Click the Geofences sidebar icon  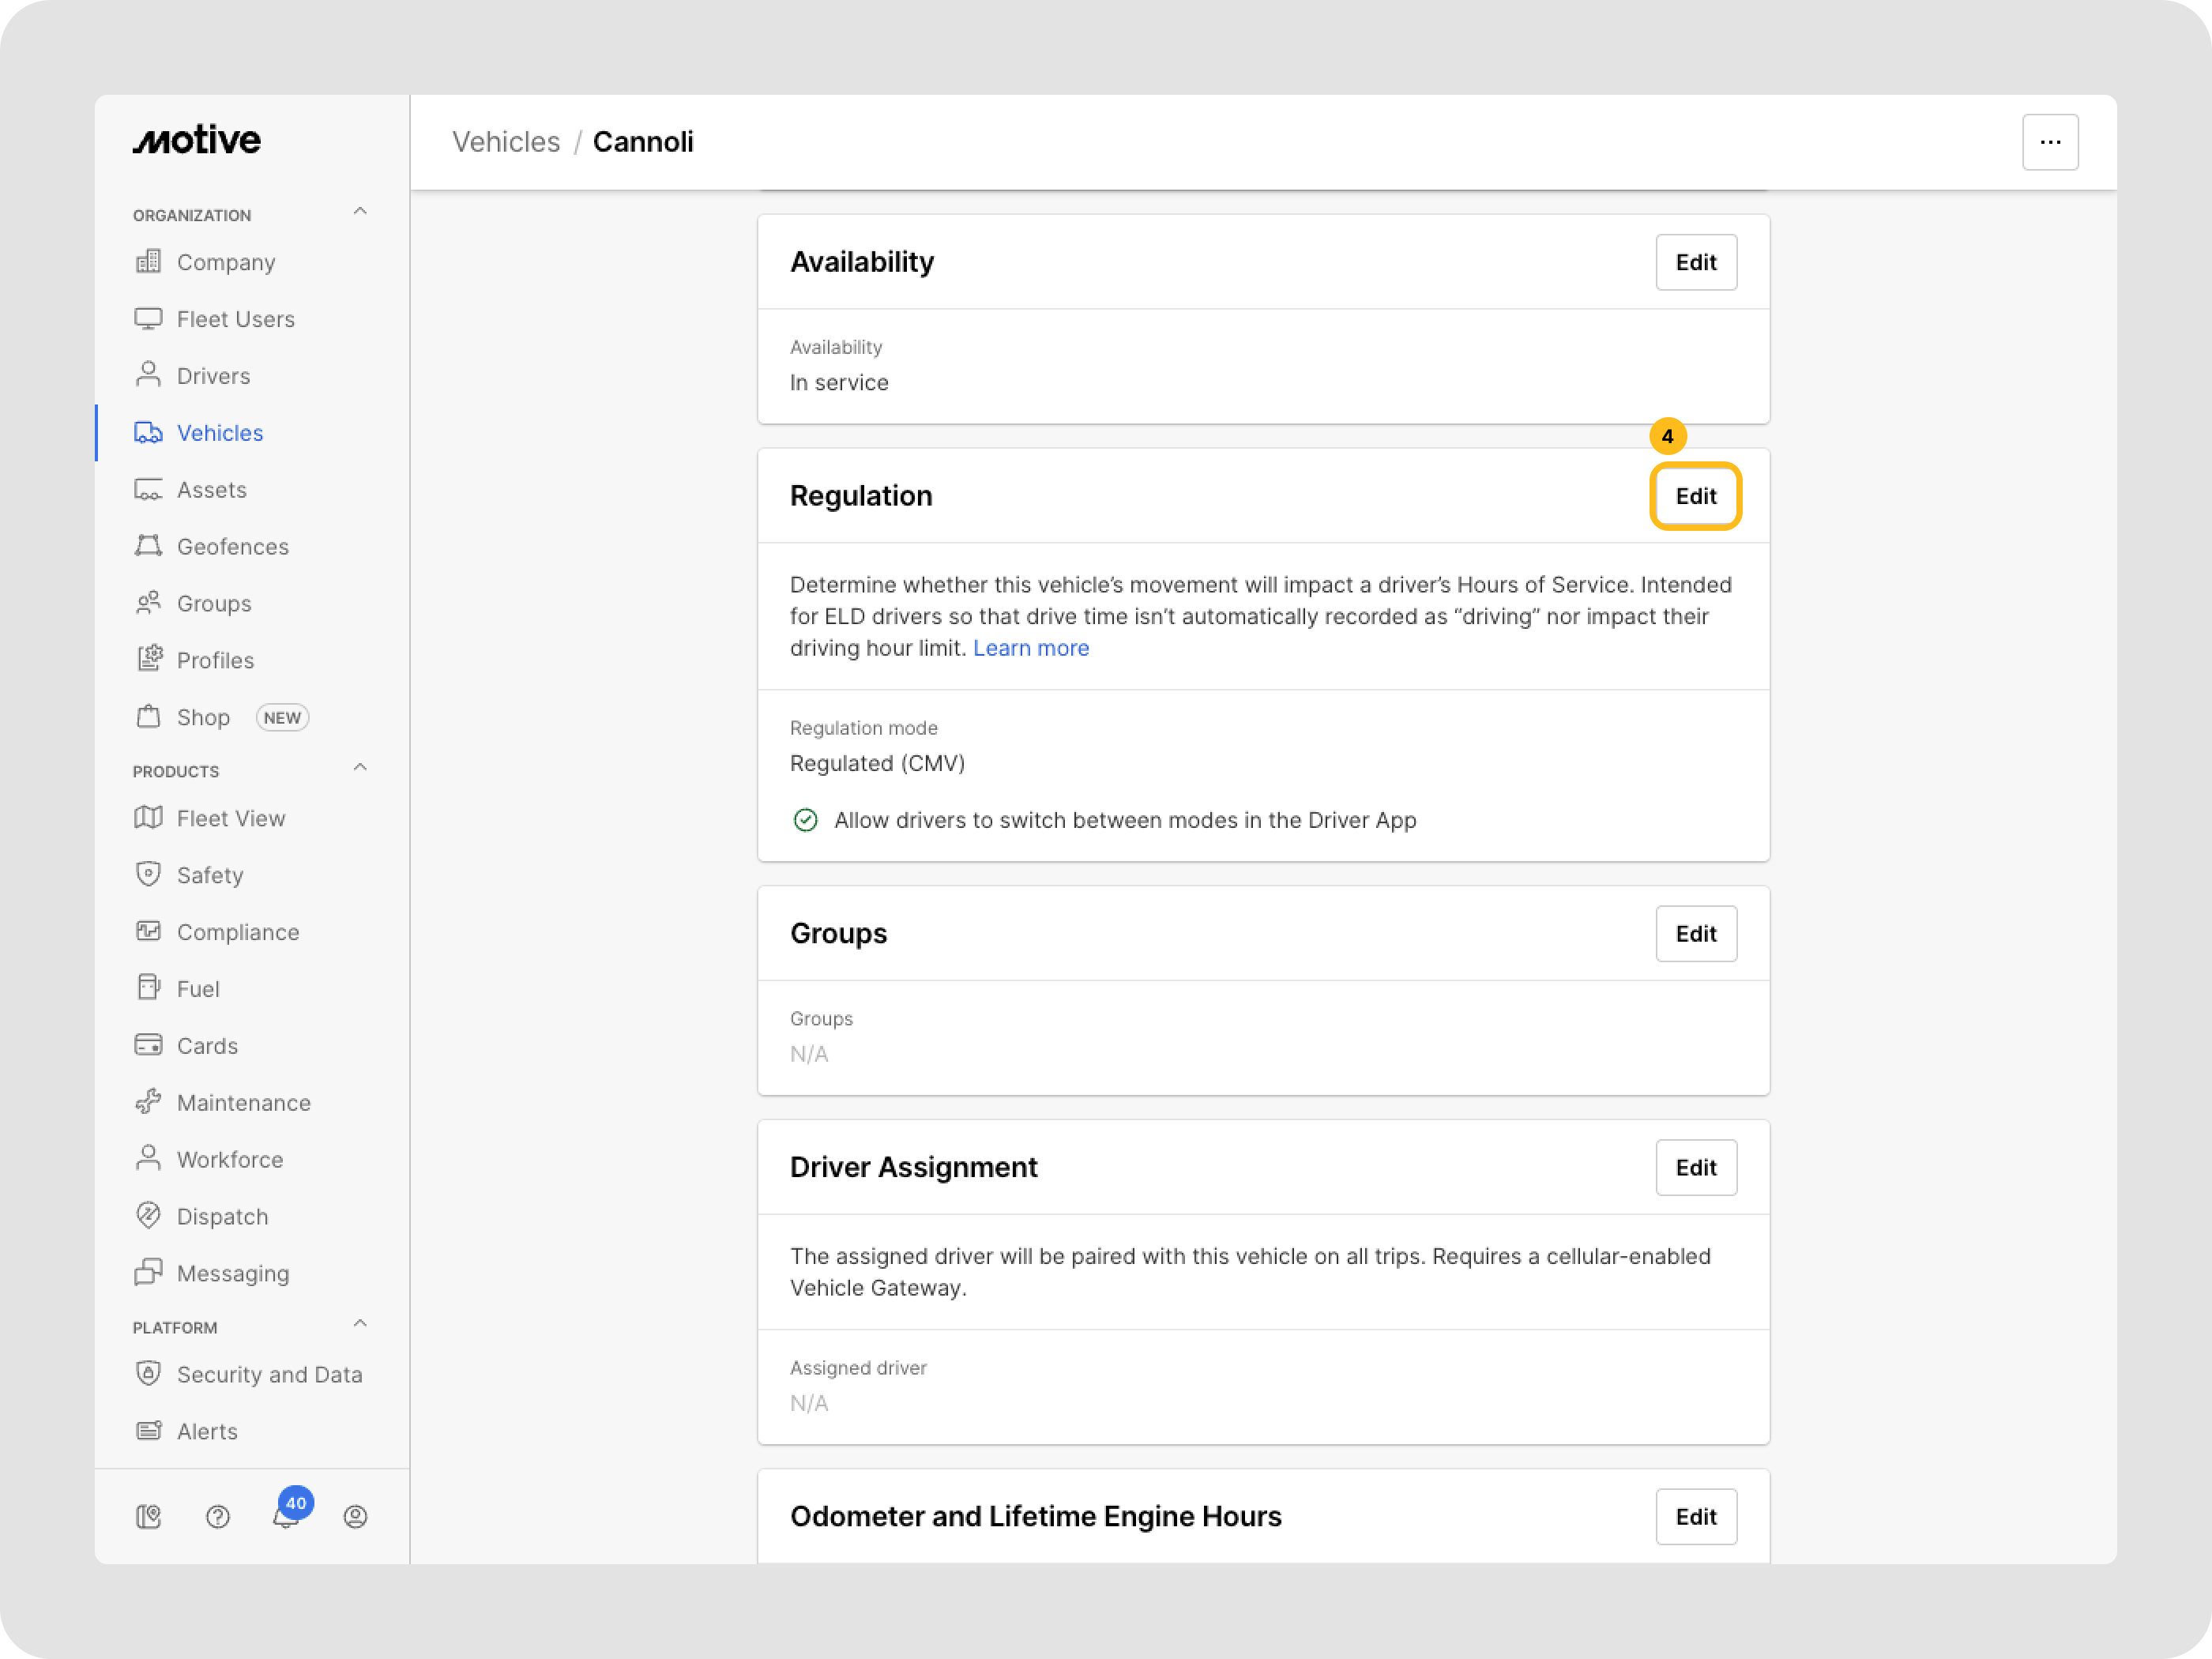(x=148, y=546)
